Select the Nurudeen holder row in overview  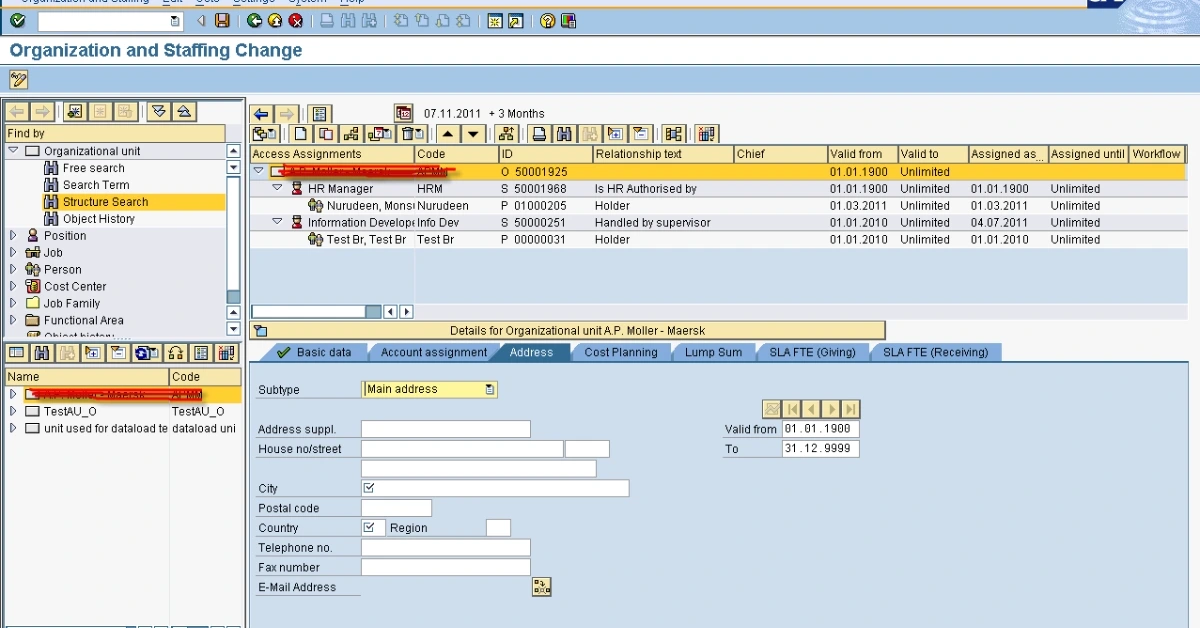coord(718,206)
